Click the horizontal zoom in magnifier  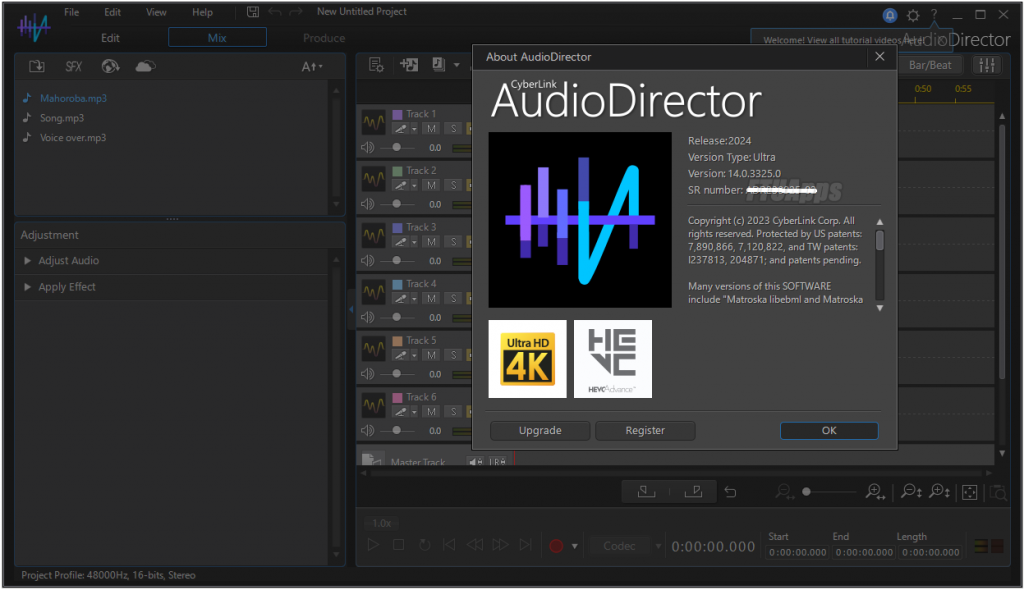pos(875,492)
